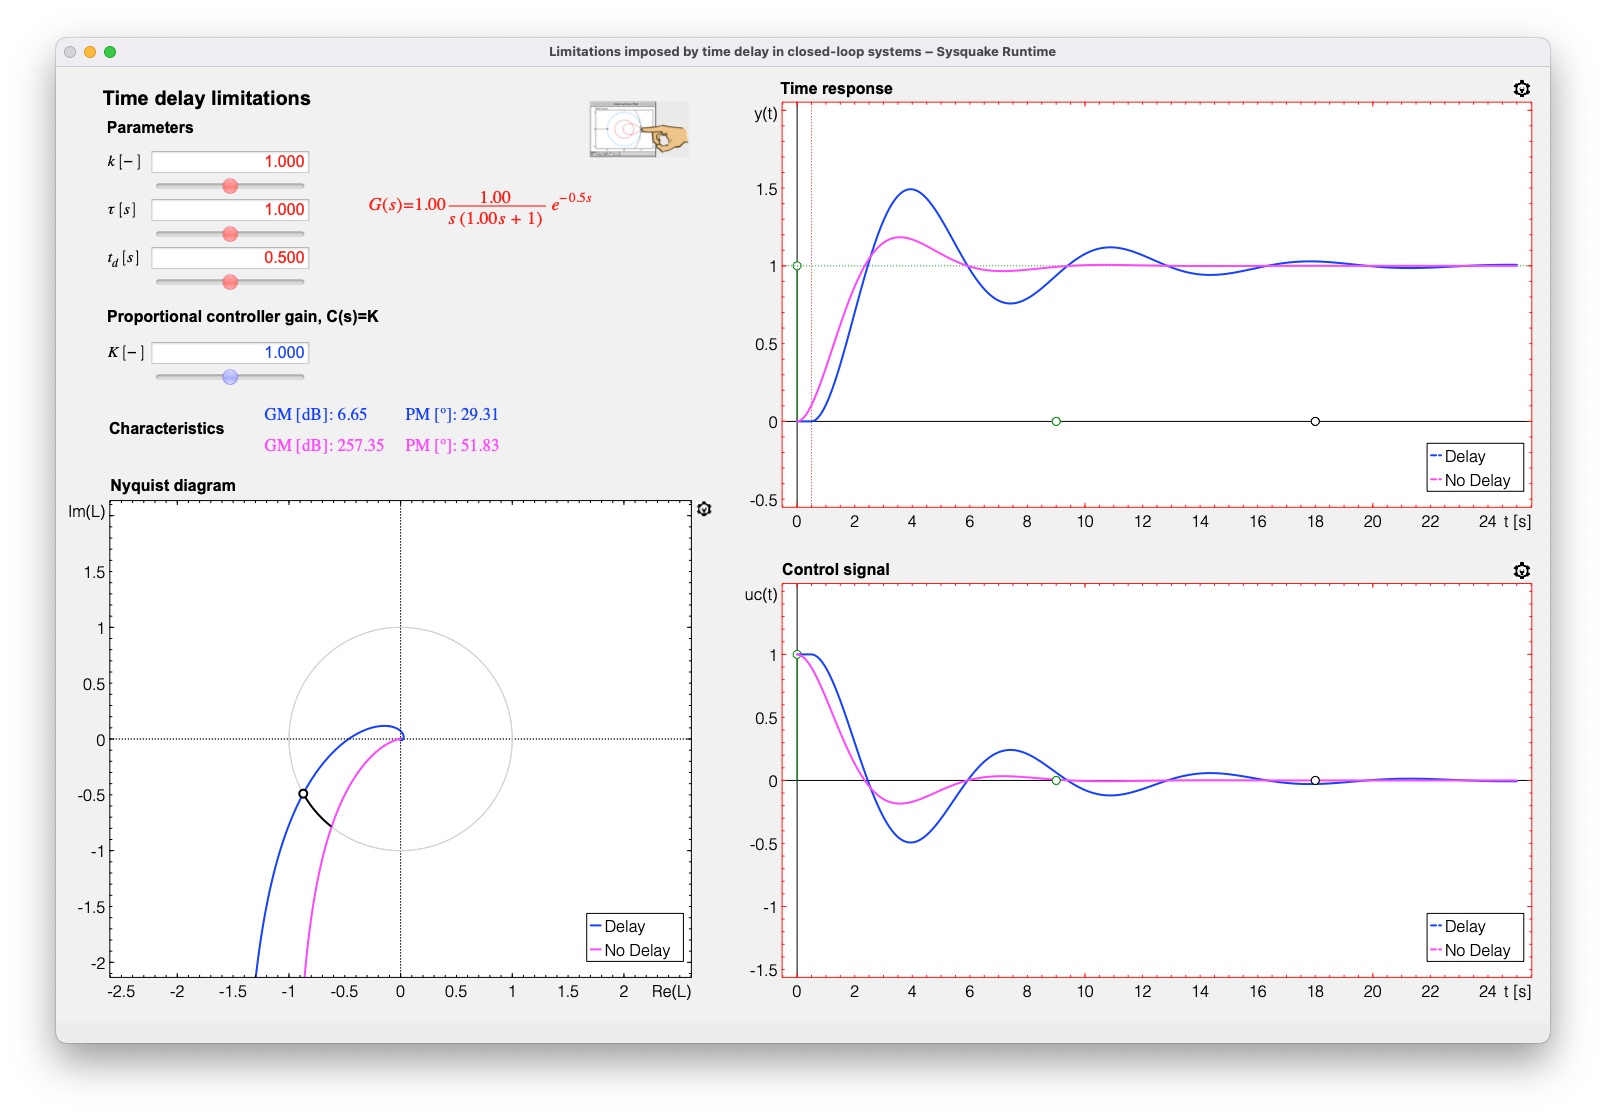Adjust the blue K controller gain slider
This screenshot has height=1117, width=1606.
click(230, 376)
